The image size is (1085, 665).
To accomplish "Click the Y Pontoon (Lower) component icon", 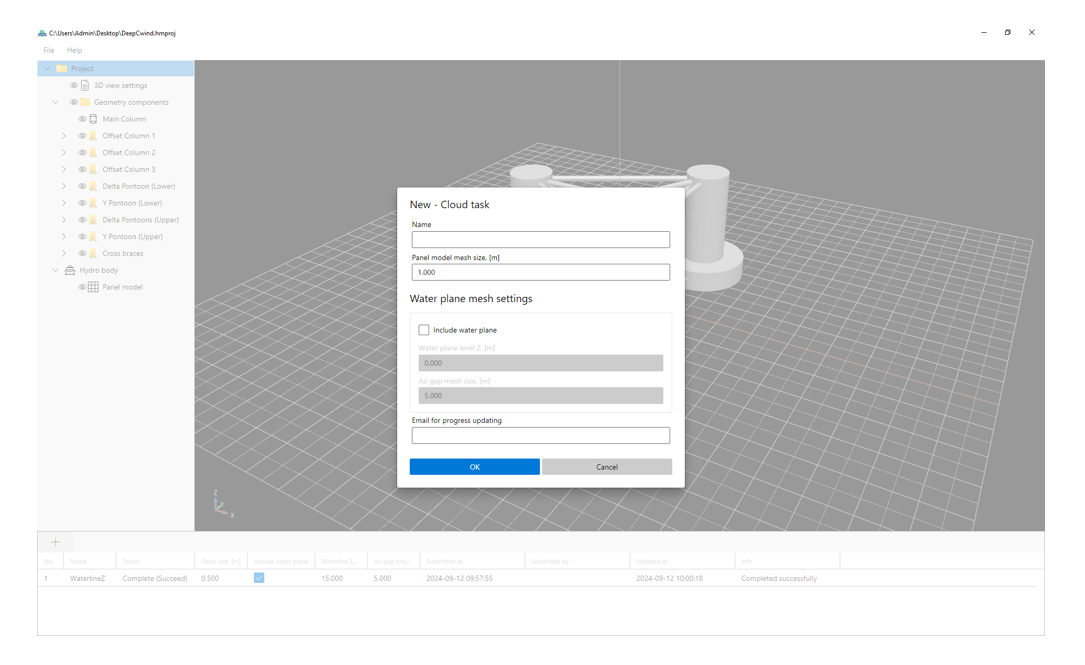I will pos(93,203).
